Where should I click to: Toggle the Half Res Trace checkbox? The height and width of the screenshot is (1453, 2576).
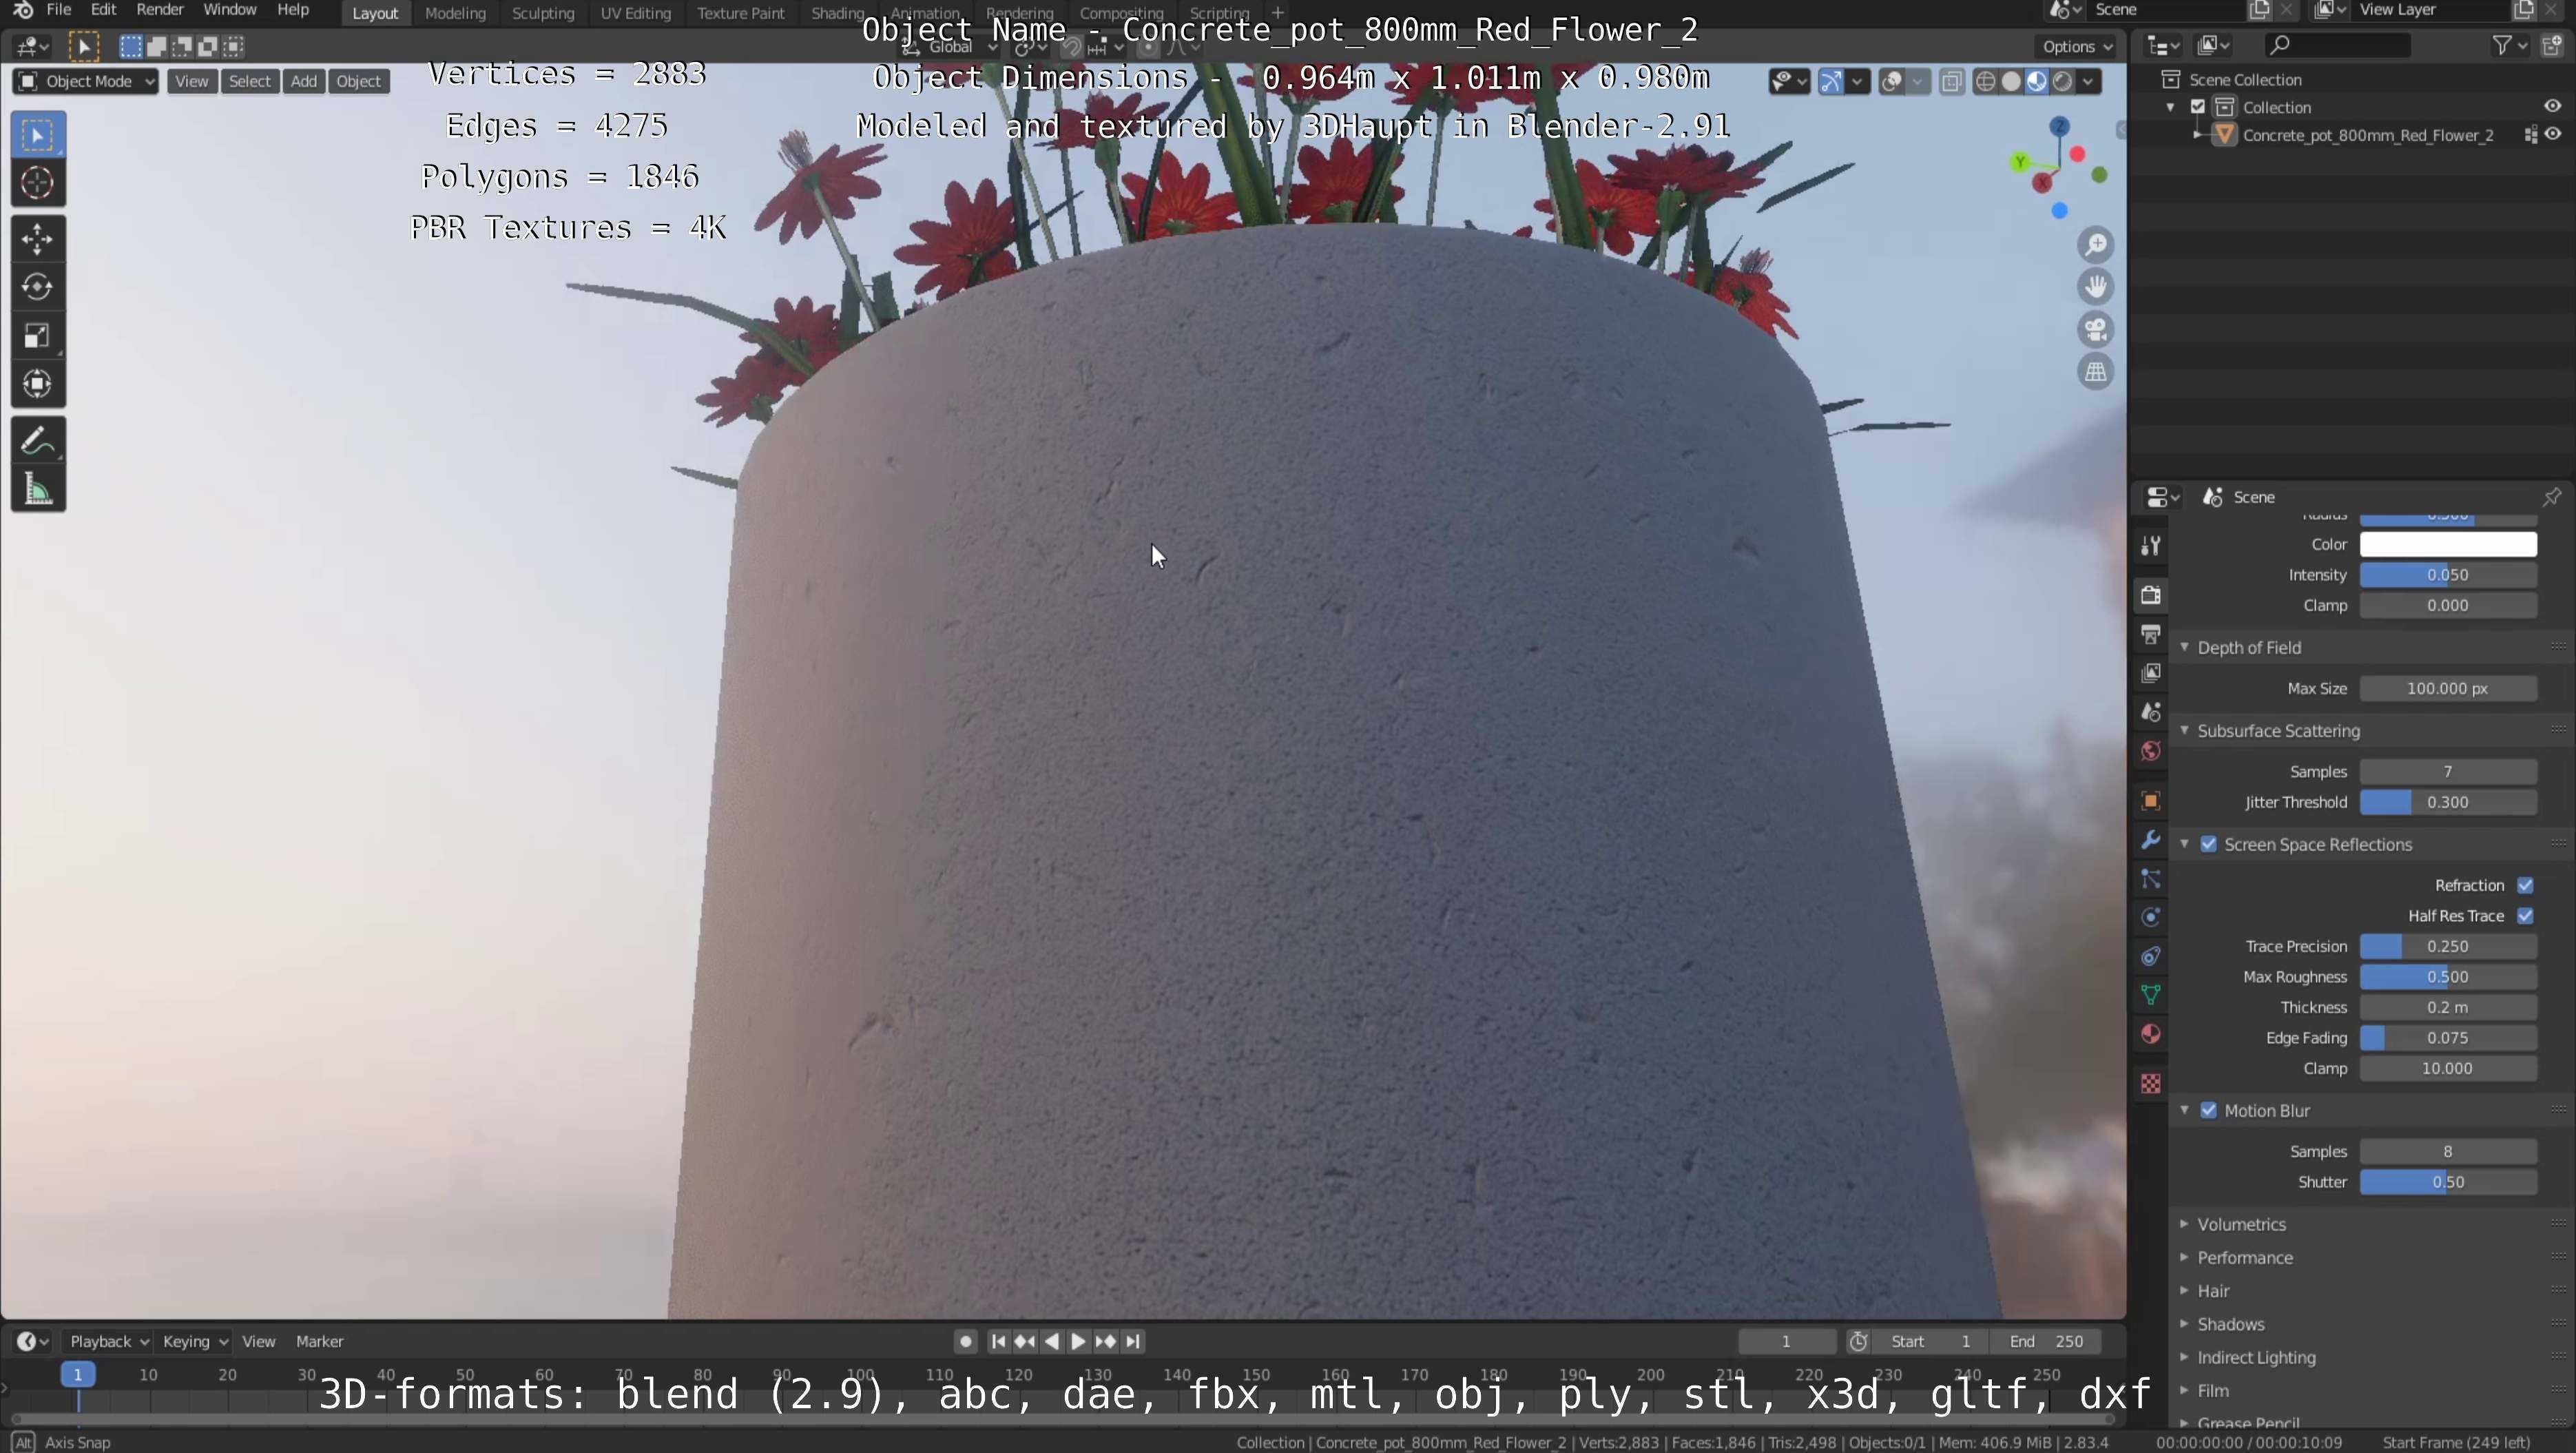pyautogui.click(x=2525, y=916)
